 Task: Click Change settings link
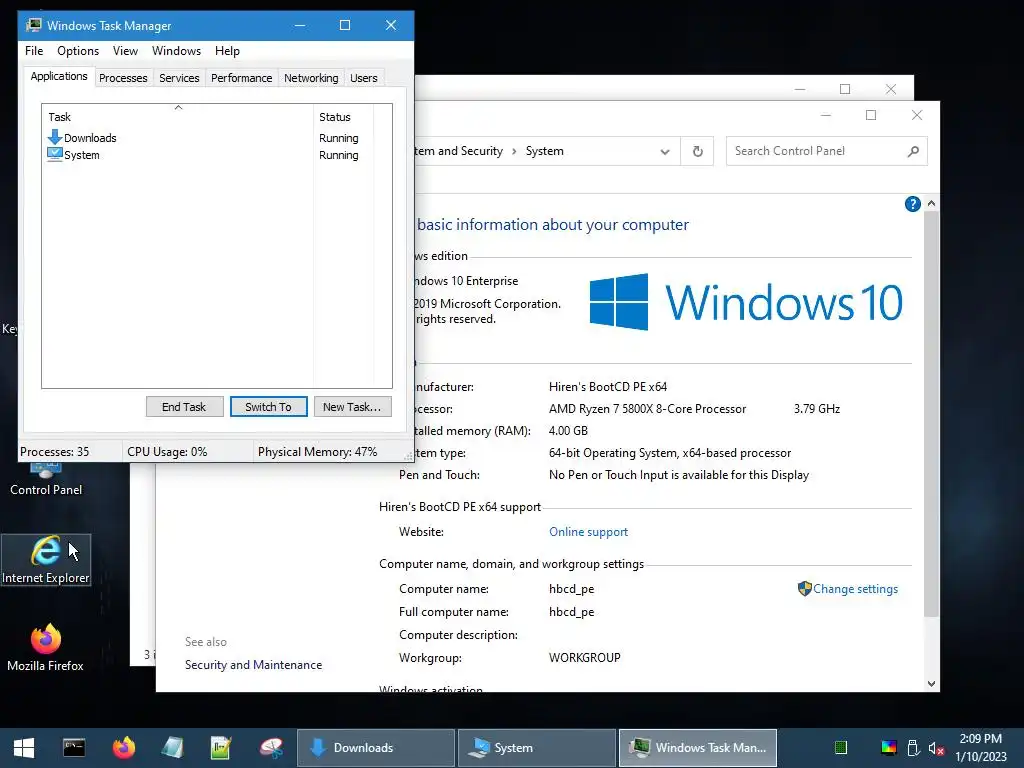click(x=855, y=588)
